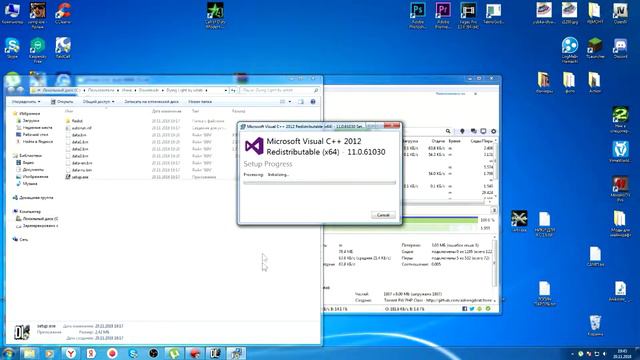Image resolution: width=640 pixels, height=360 pixels.
Task: Select Домашняя группа in the navigation pane
Action: tap(33, 198)
